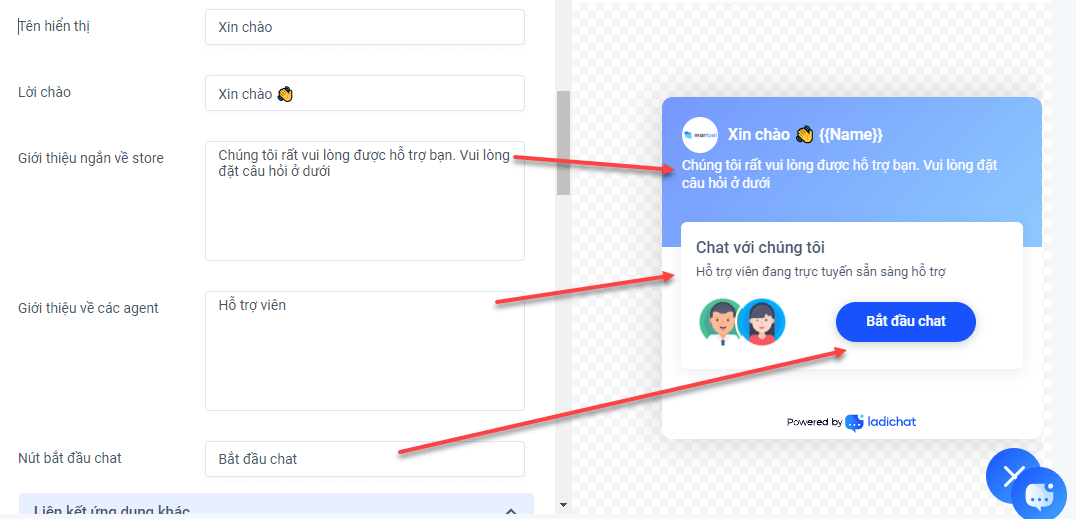Click the 'Giới thiệu ngắn về store' label
The width and height of the screenshot is (1076, 519).
tap(91, 159)
